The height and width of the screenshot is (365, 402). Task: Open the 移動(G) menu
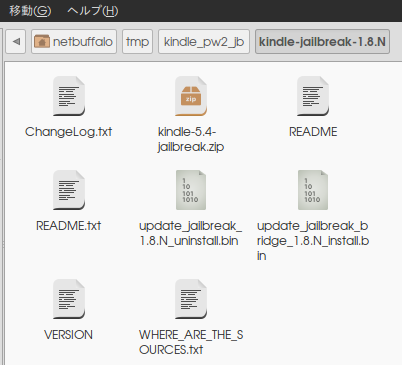point(30,11)
